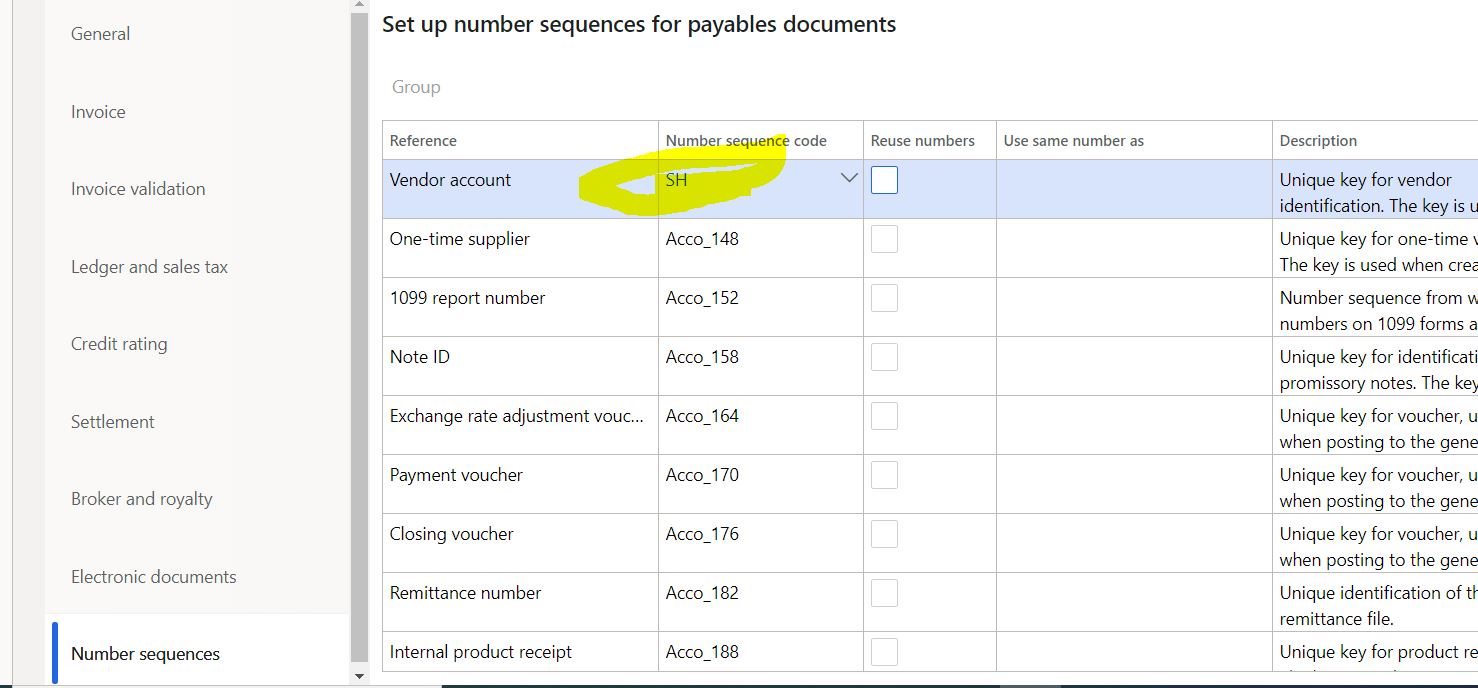Click the Group button above the grid

point(415,87)
